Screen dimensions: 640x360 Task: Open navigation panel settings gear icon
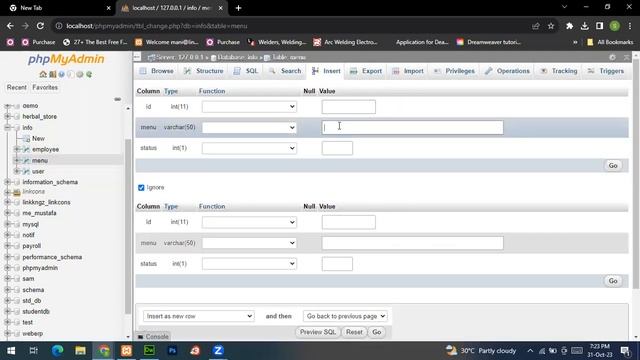point(80,74)
